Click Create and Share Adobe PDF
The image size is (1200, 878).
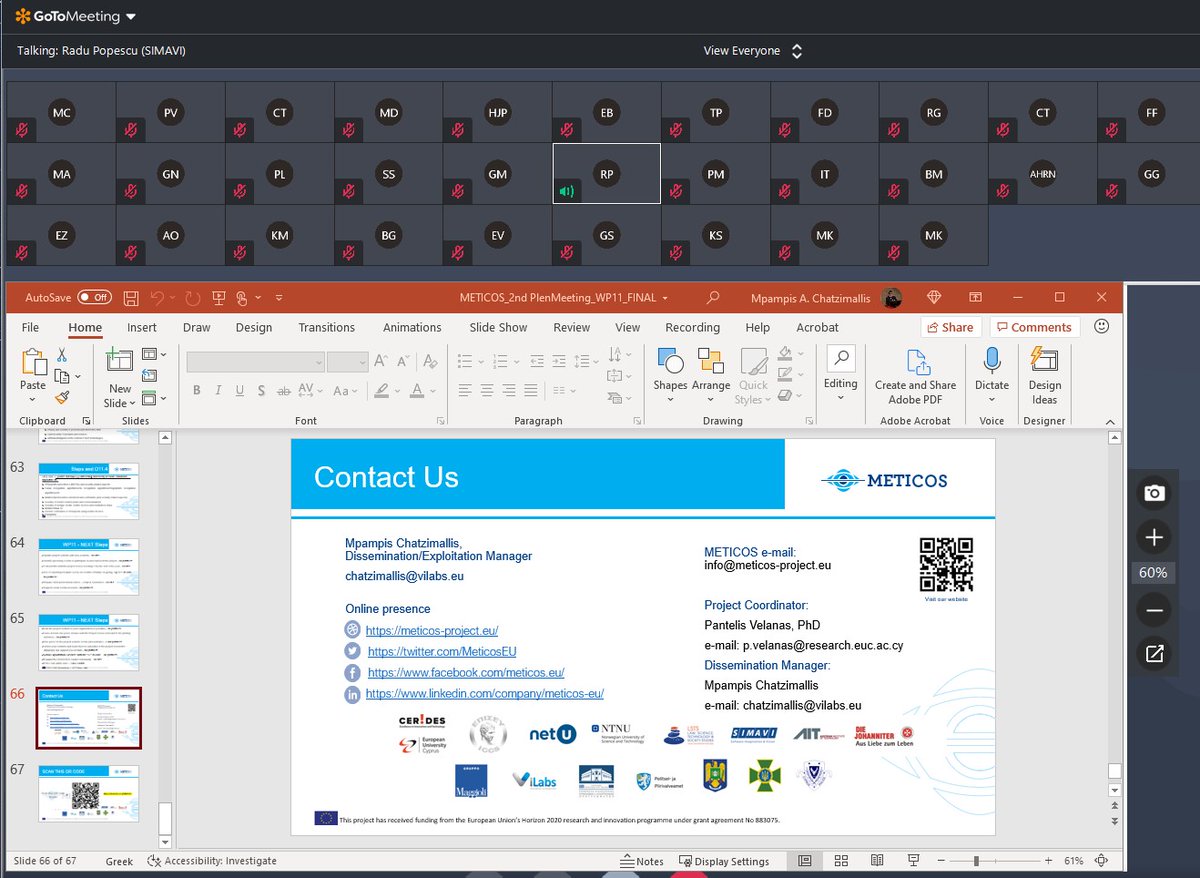(915, 376)
